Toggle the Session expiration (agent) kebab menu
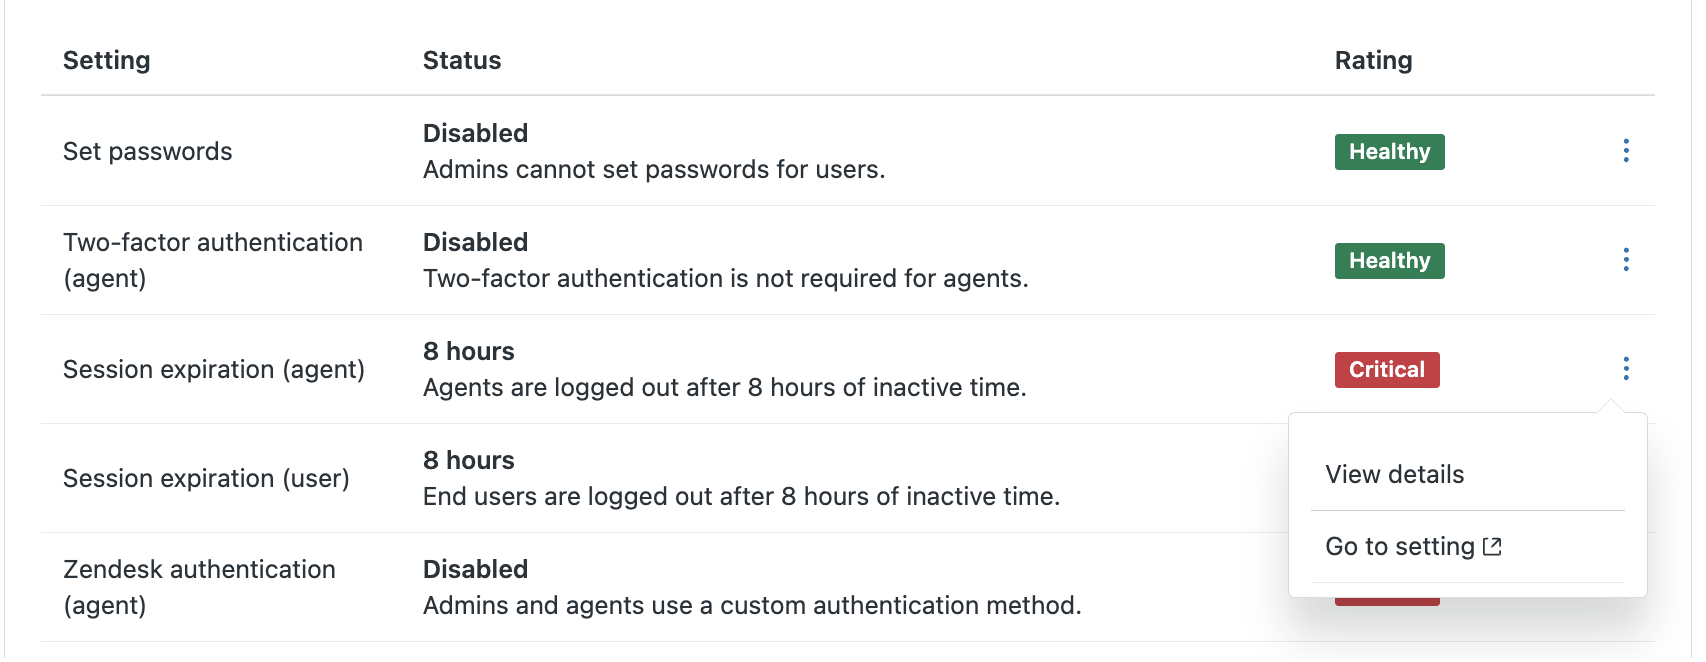This screenshot has width=1706, height=662. click(x=1626, y=369)
